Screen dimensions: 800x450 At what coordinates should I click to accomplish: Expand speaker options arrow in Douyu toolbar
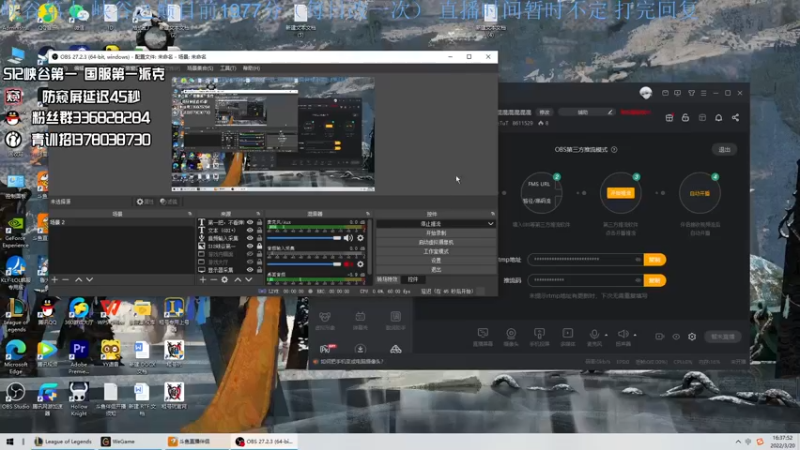tap(635, 335)
